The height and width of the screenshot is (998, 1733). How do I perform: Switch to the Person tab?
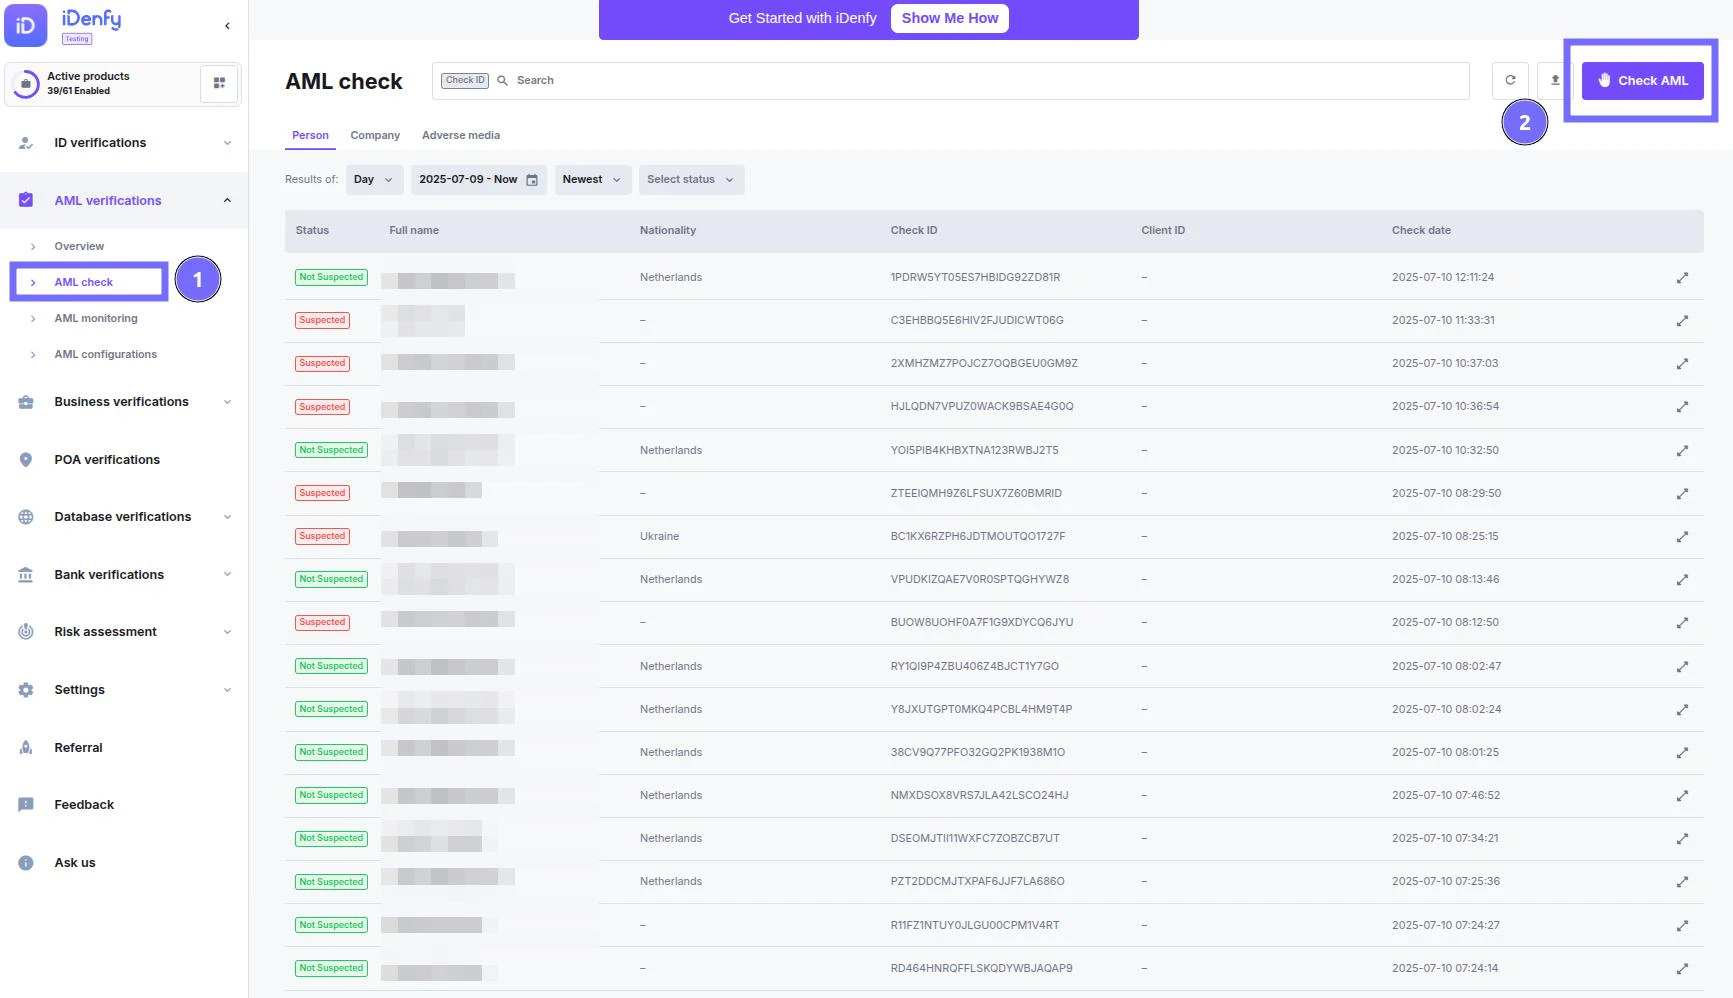[x=310, y=135]
